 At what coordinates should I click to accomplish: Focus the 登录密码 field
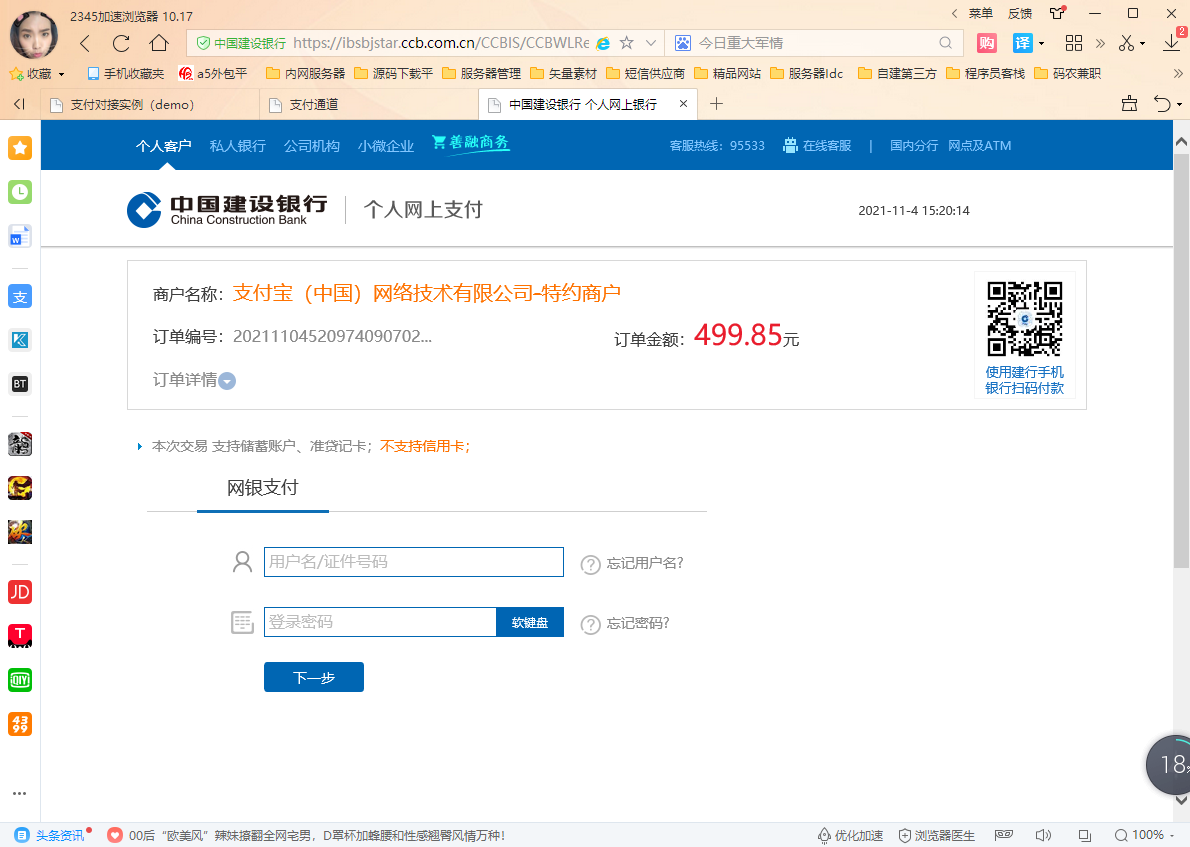[380, 622]
